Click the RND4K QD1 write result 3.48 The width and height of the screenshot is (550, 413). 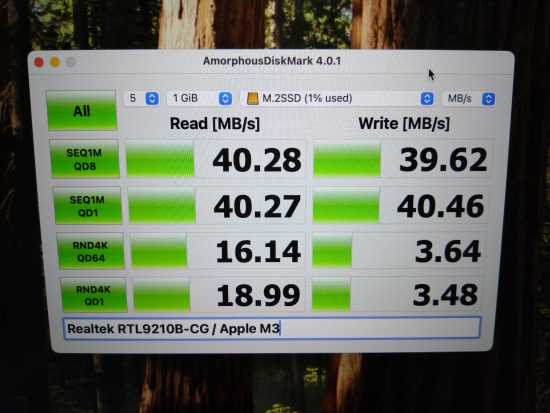[x=445, y=295]
